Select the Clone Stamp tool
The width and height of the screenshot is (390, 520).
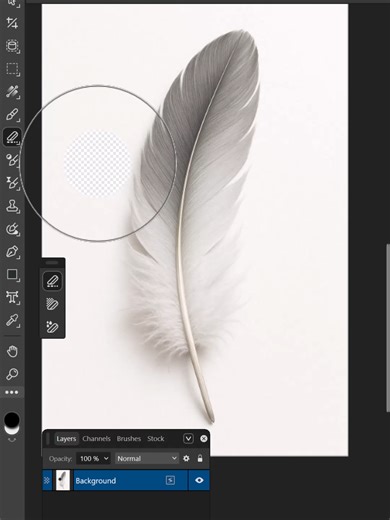pos(12,206)
